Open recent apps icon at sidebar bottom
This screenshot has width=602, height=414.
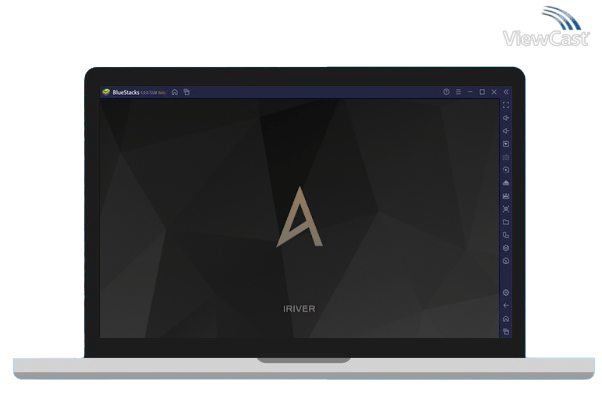click(x=506, y=332)
